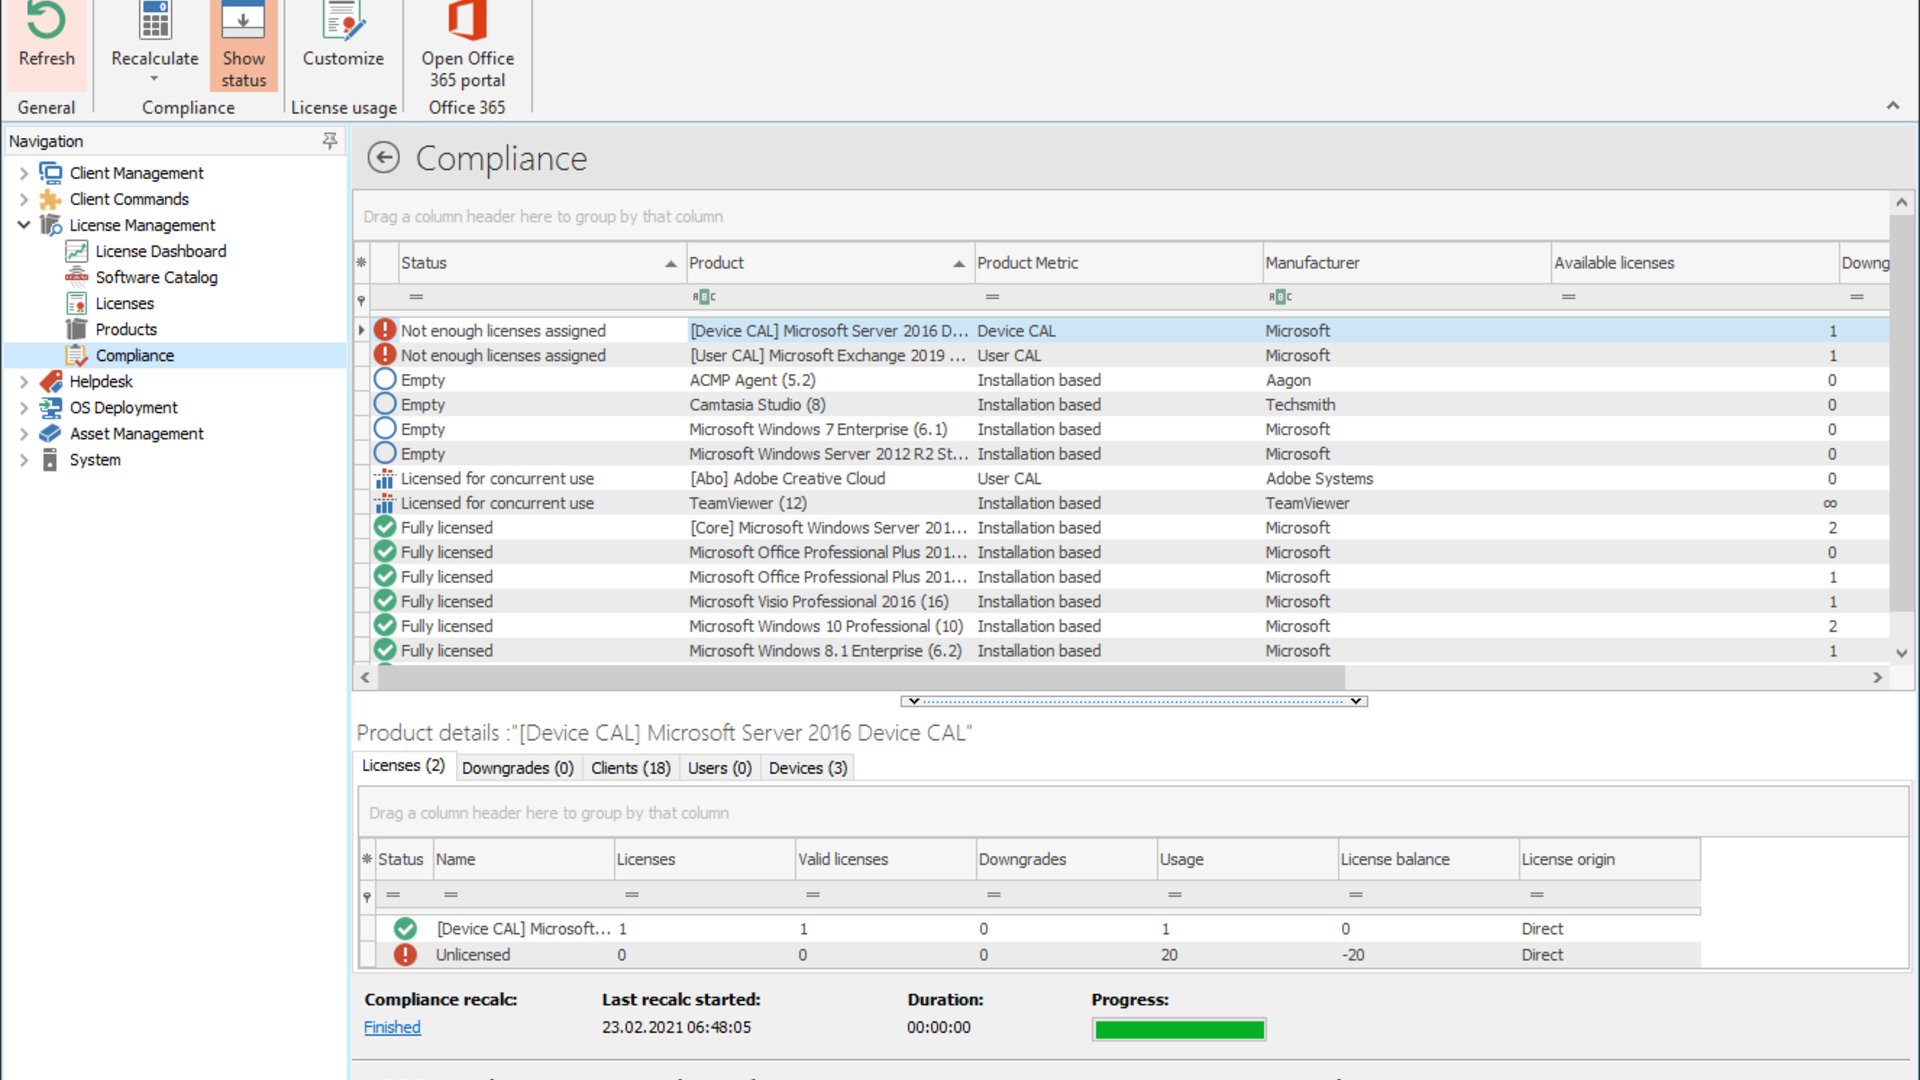Click the Fully licensed icon for Visio Professional
Viewport: 1920px width, 1080px height.
pyautogui.click(x=385, y=601)
